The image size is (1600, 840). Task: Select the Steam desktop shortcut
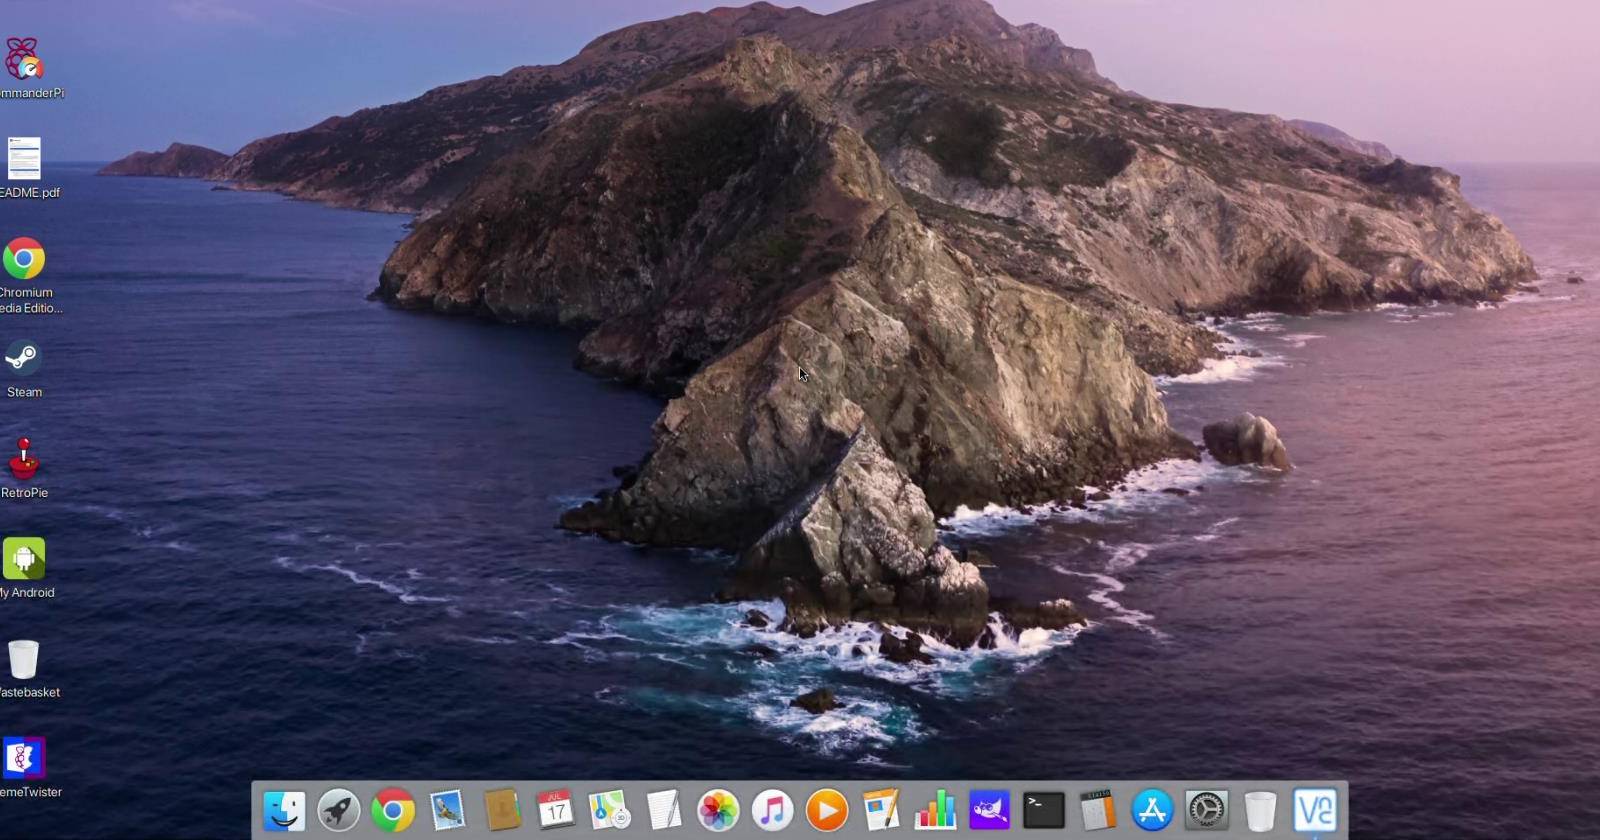pyautogui.click(x=24, y=368)
